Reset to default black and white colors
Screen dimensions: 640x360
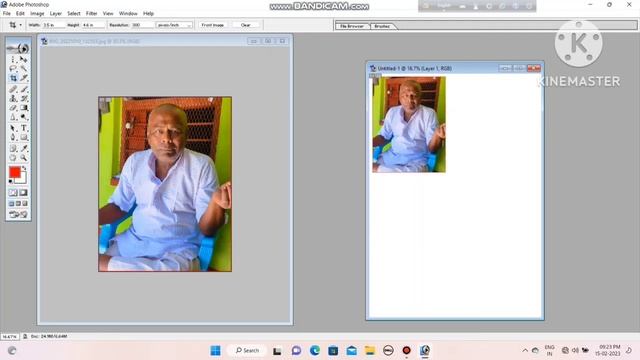(x=11, y=182)
